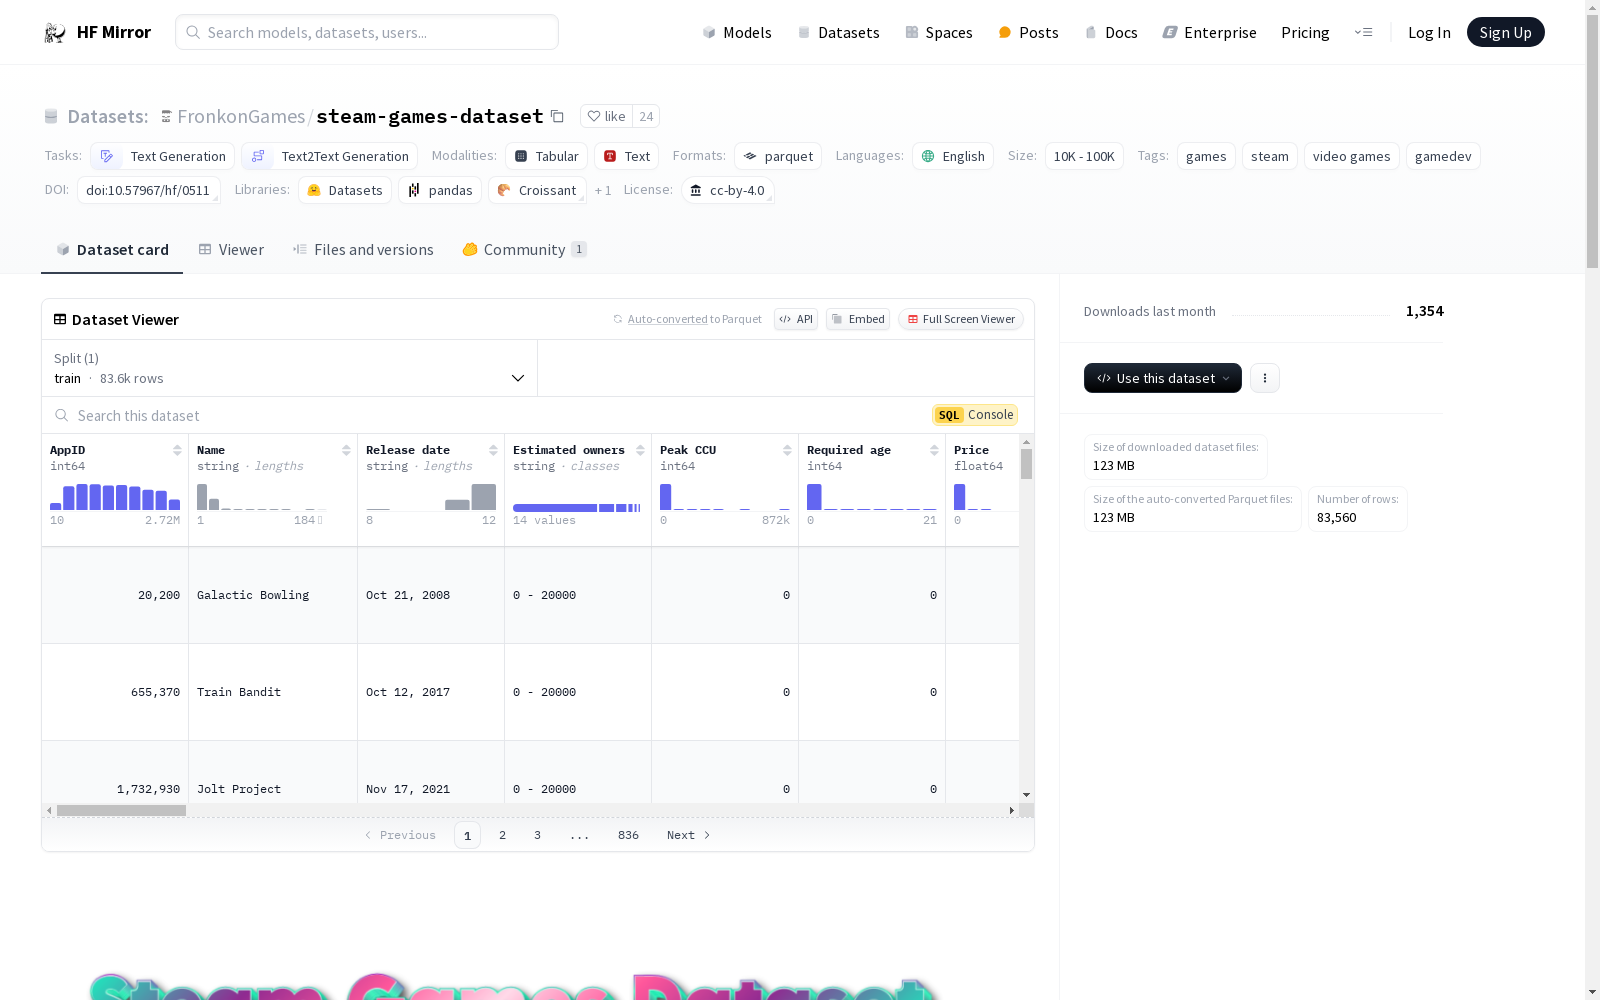Image resolution: width=1600 pixels, height=1000 pixels.
Task: Go to page 3 of the viewer
Action: (537, 835)
